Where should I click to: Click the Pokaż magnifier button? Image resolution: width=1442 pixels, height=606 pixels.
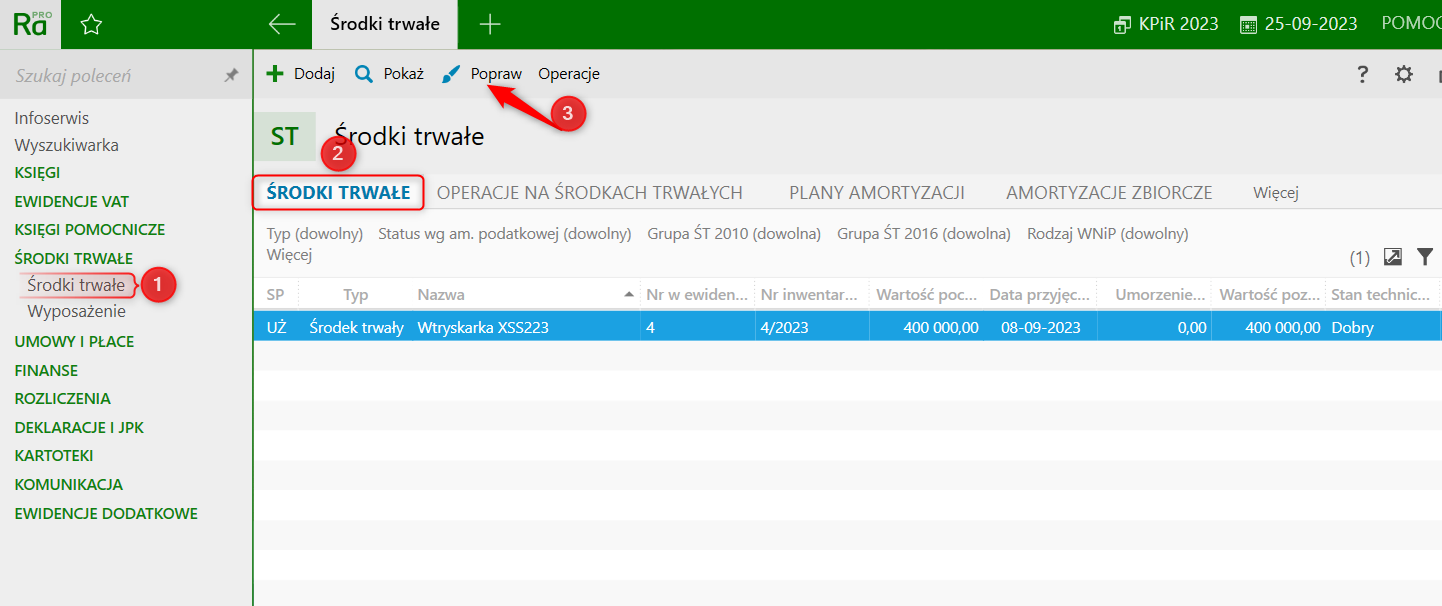tap(390, 74)
